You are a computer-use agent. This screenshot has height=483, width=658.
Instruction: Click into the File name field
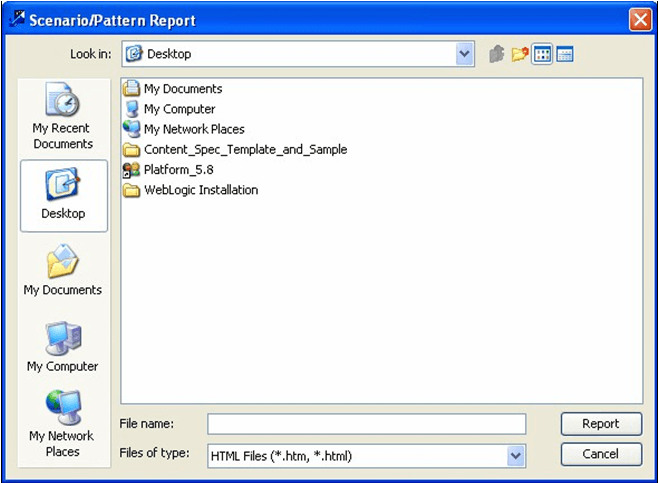pos(366,424)
